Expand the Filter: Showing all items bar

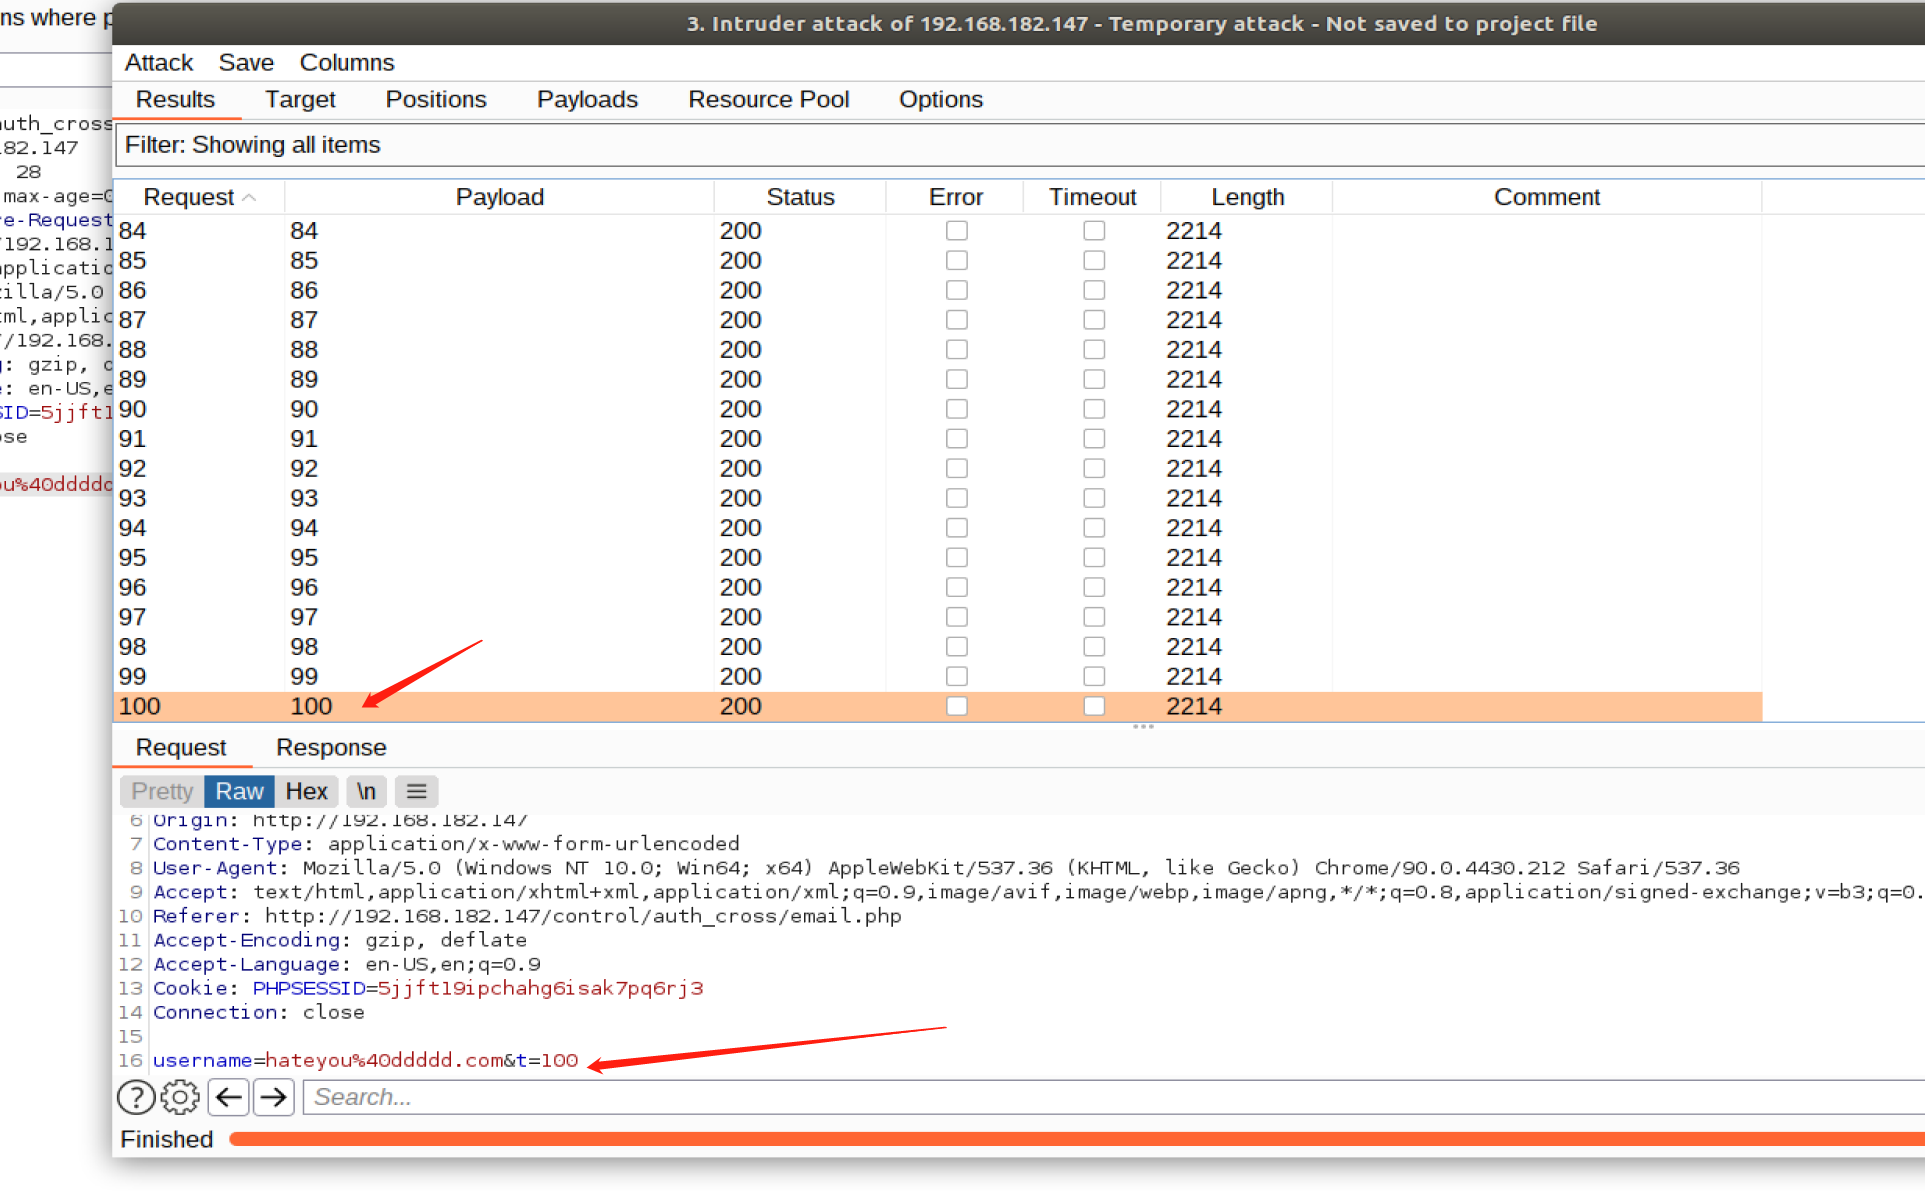pyautogui.click(x=1000, y=145)
